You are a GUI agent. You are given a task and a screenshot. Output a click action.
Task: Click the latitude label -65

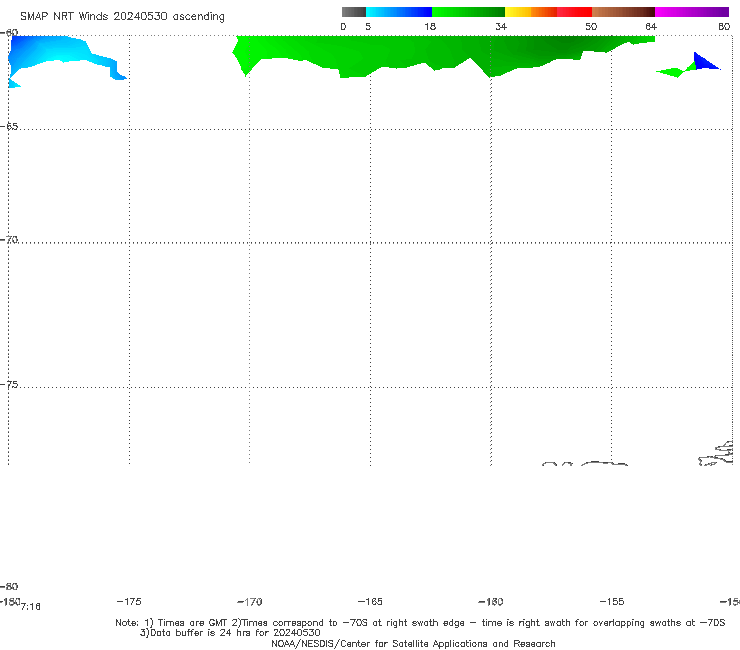[x=9, y=126]
